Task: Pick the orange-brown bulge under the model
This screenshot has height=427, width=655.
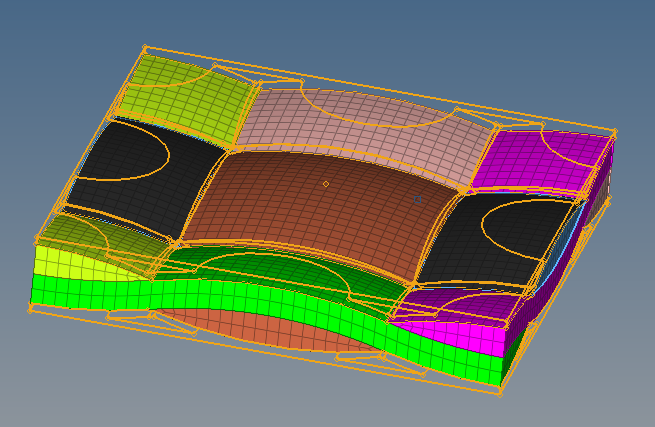Action: coord(260,328)
